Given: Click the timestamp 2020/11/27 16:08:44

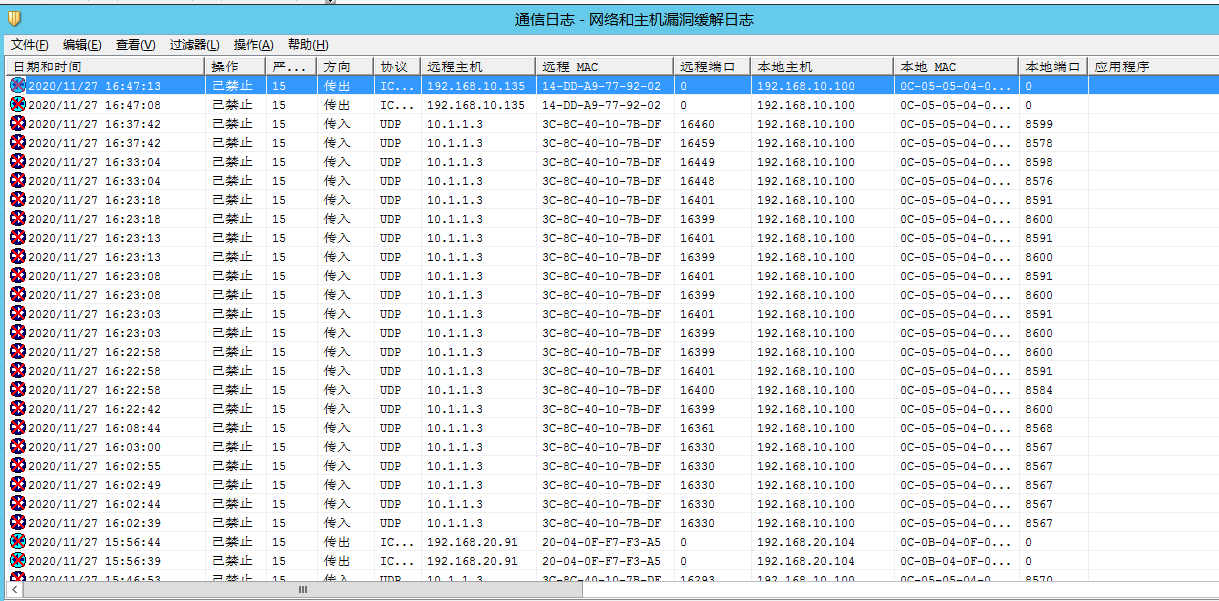Looking at the screenshot, I should click(x=94, y=428).
